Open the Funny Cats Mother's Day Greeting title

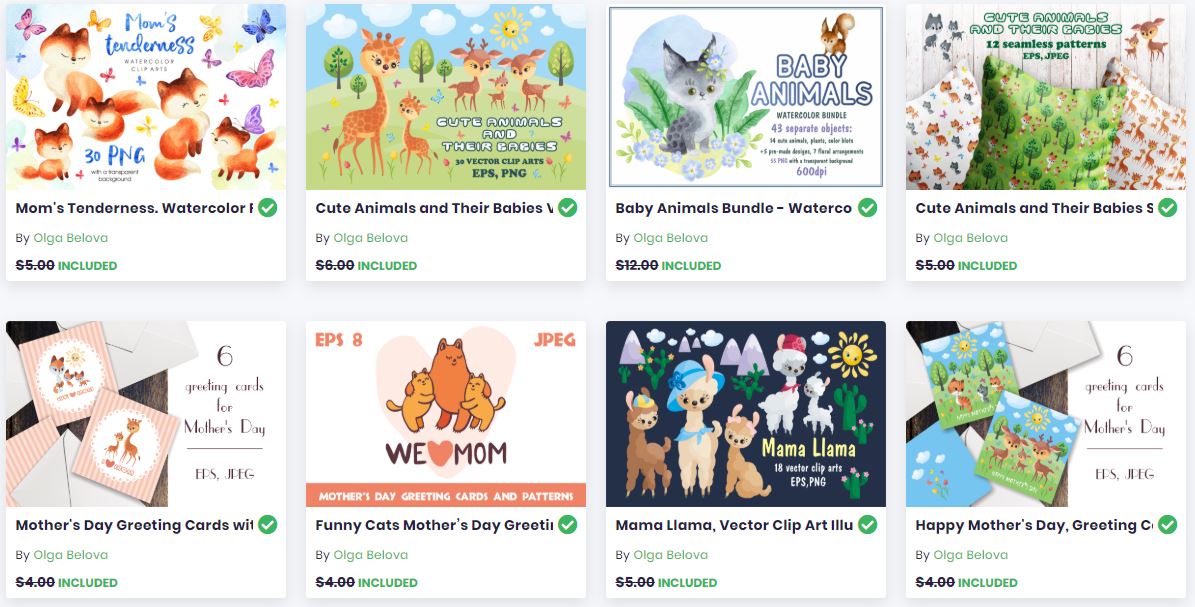434,525
